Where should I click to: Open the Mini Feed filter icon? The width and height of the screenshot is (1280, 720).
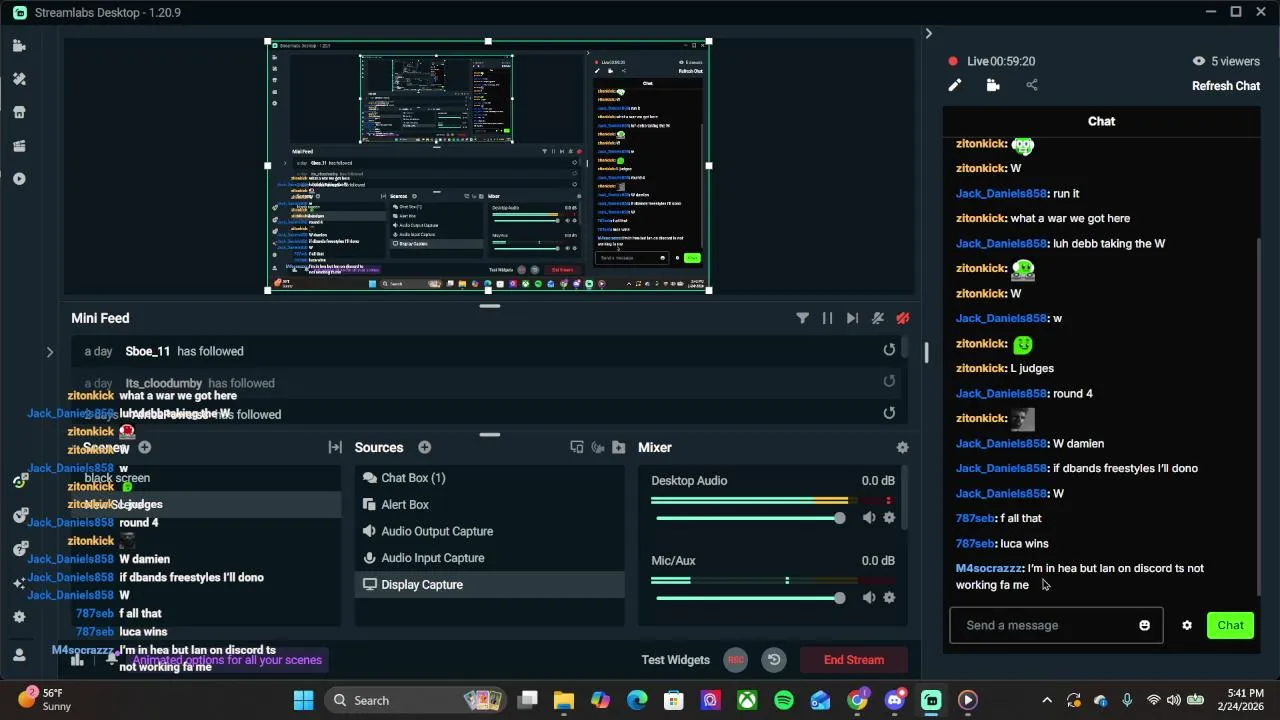(802, 318)
